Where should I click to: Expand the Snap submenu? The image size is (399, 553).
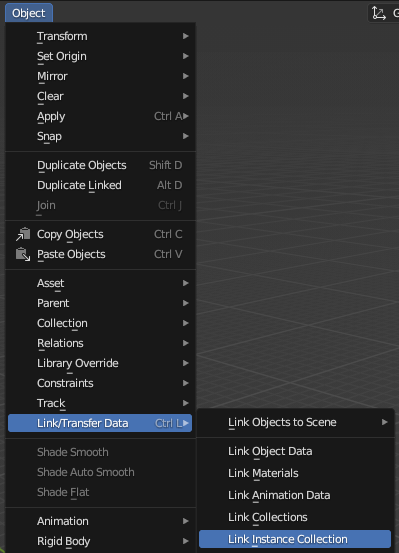pos(100,136)
